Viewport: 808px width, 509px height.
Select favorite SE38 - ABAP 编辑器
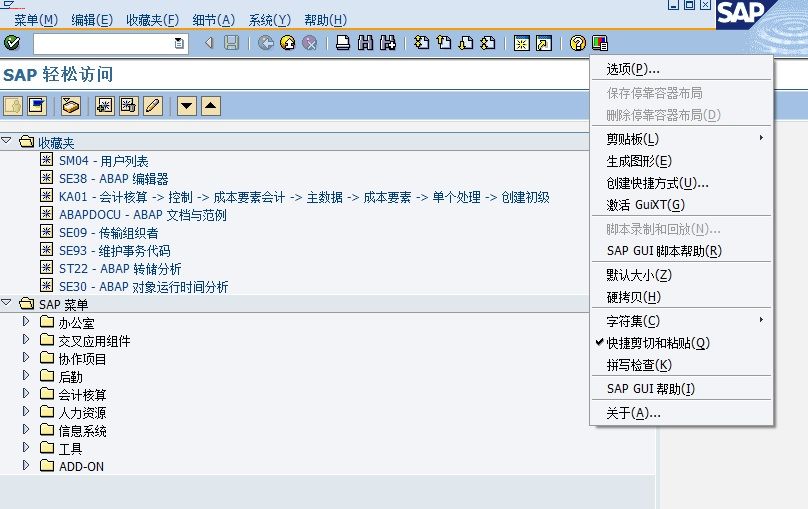tap(113, 179)
